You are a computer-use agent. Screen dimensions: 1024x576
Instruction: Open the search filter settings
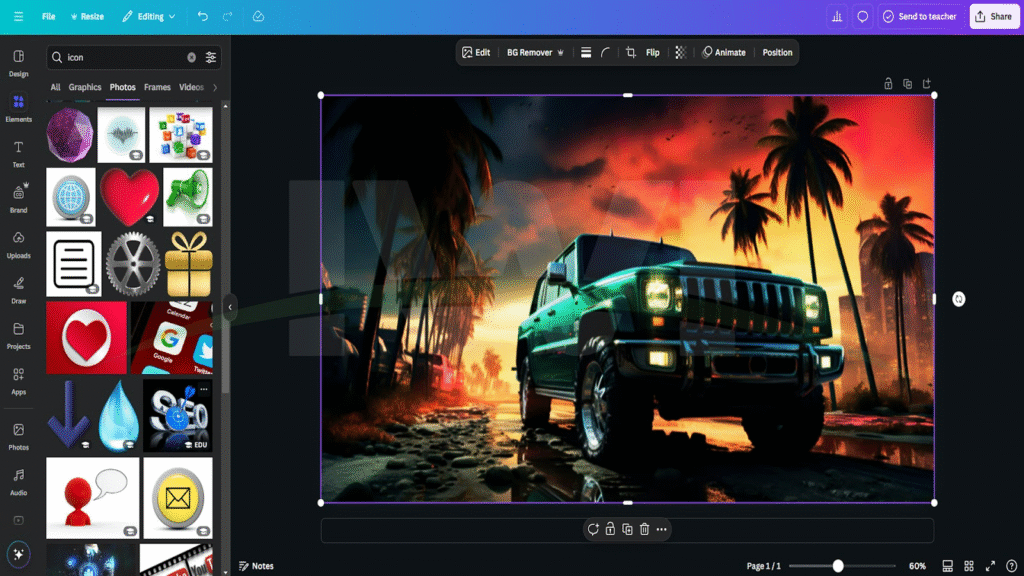point(211,57)
